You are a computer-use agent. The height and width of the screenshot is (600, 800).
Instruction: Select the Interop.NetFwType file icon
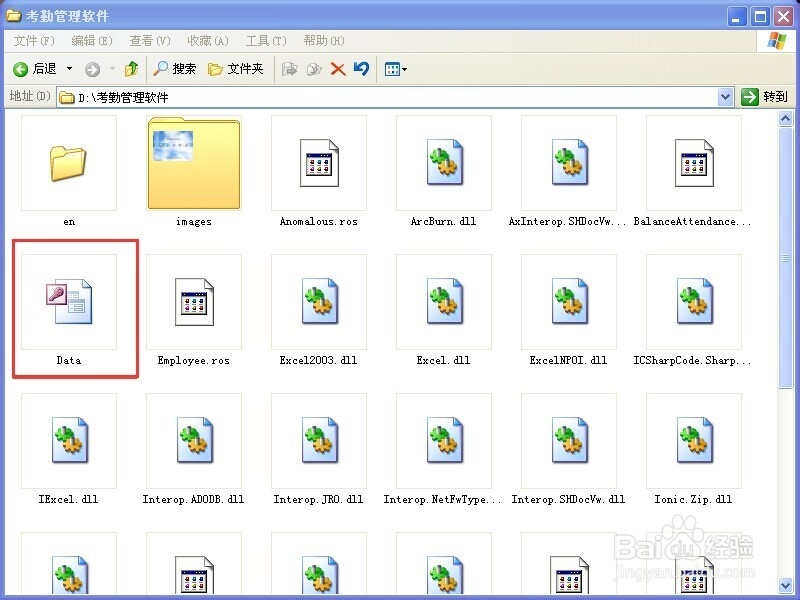click(444, 440)
